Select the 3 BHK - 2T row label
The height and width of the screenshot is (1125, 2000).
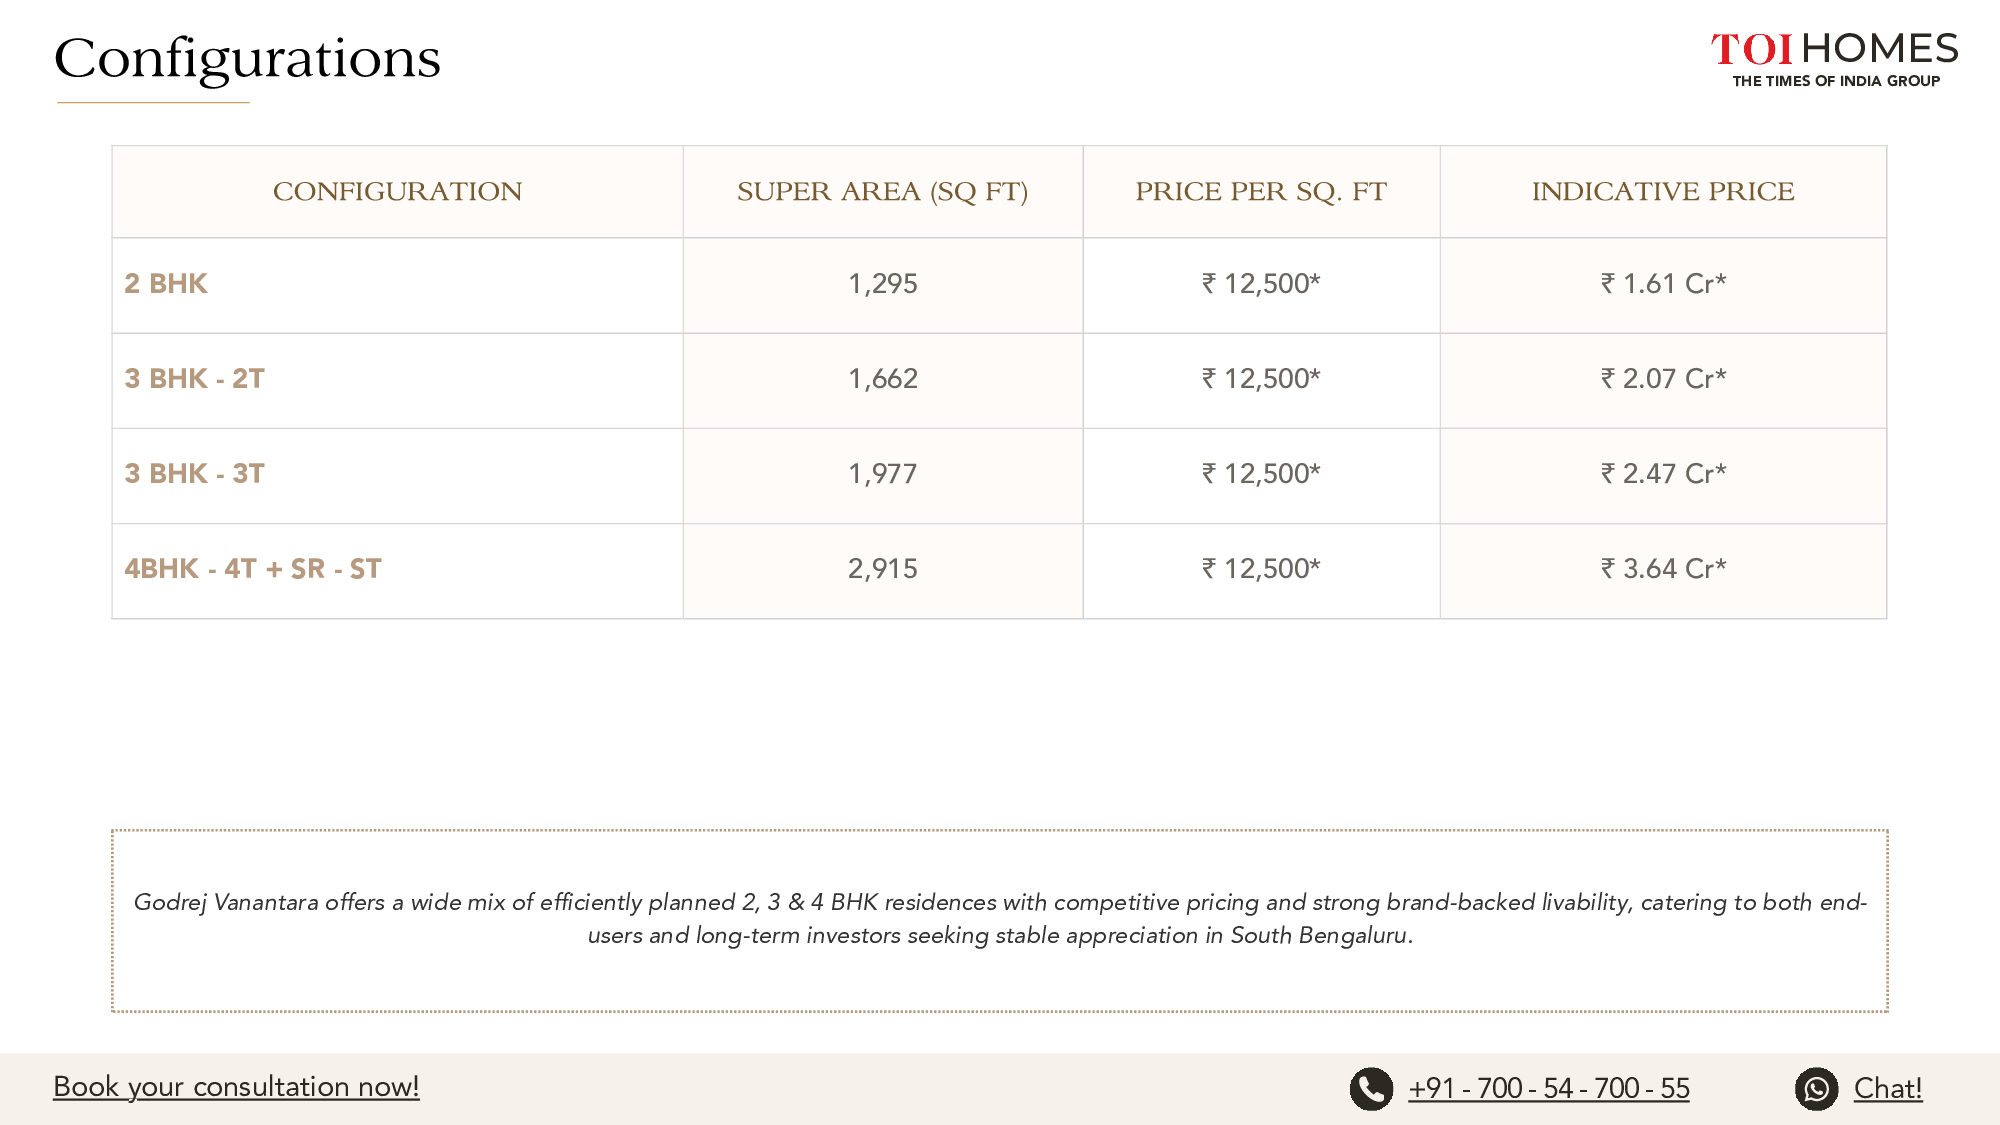[x=194, y=379]
